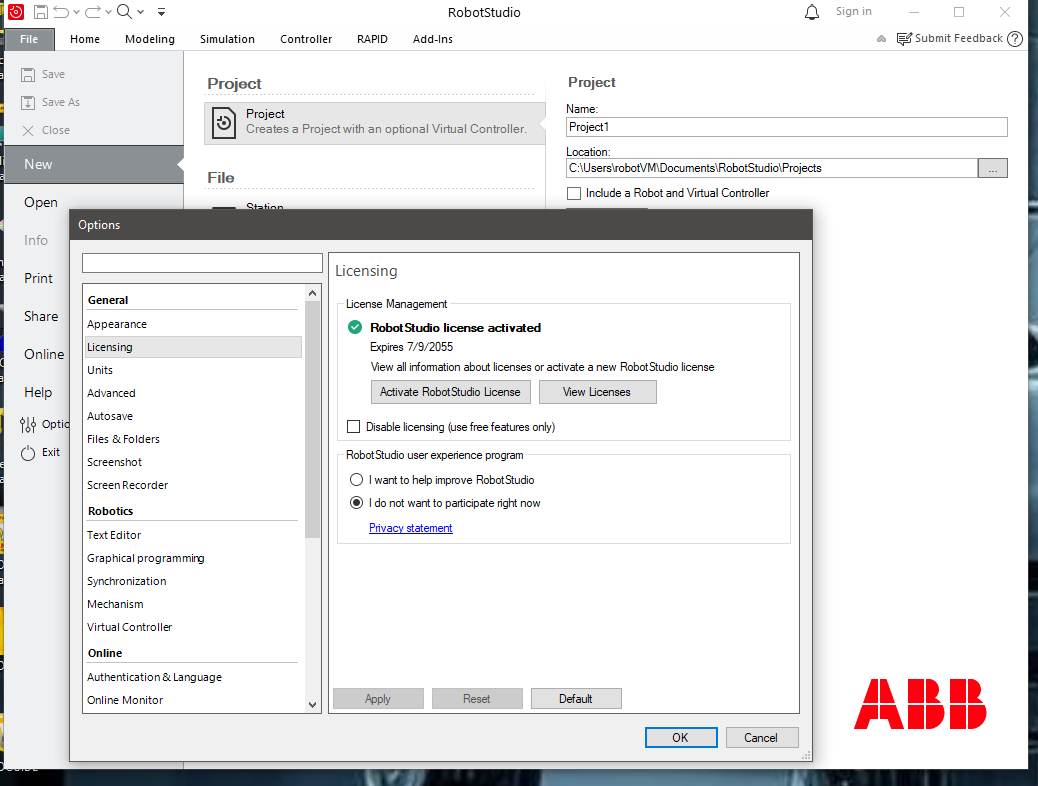Click the Redo arrow icon

(x=93, y=12)
